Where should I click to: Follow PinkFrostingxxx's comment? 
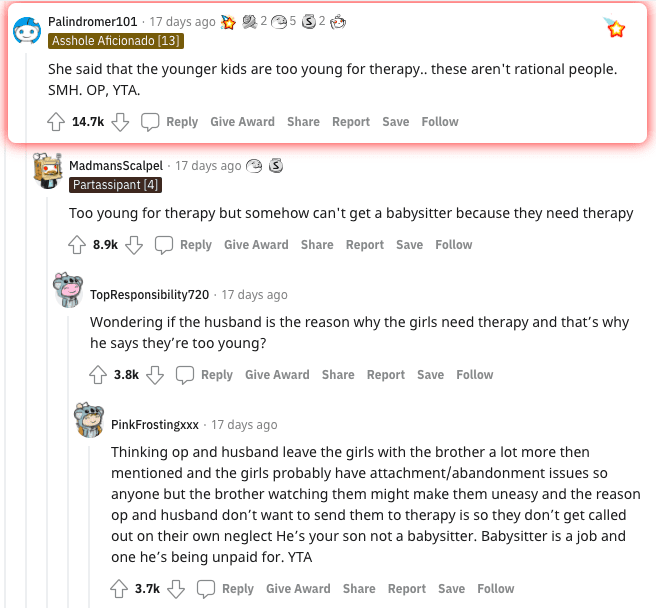tap(495, 588)
